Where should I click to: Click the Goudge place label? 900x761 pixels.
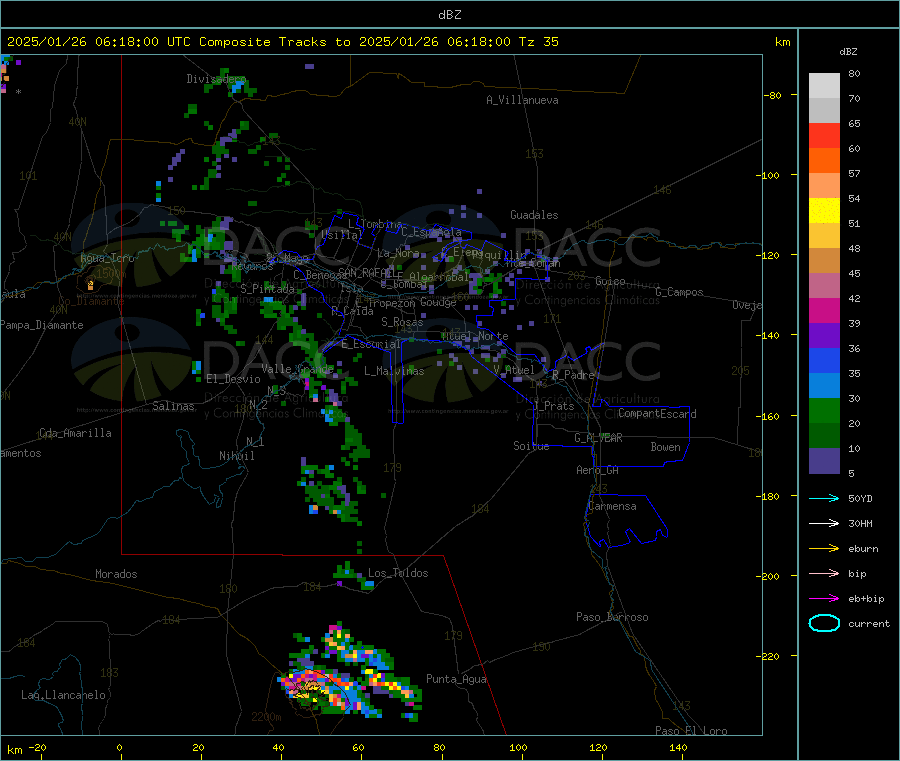(x=438, y=303)
